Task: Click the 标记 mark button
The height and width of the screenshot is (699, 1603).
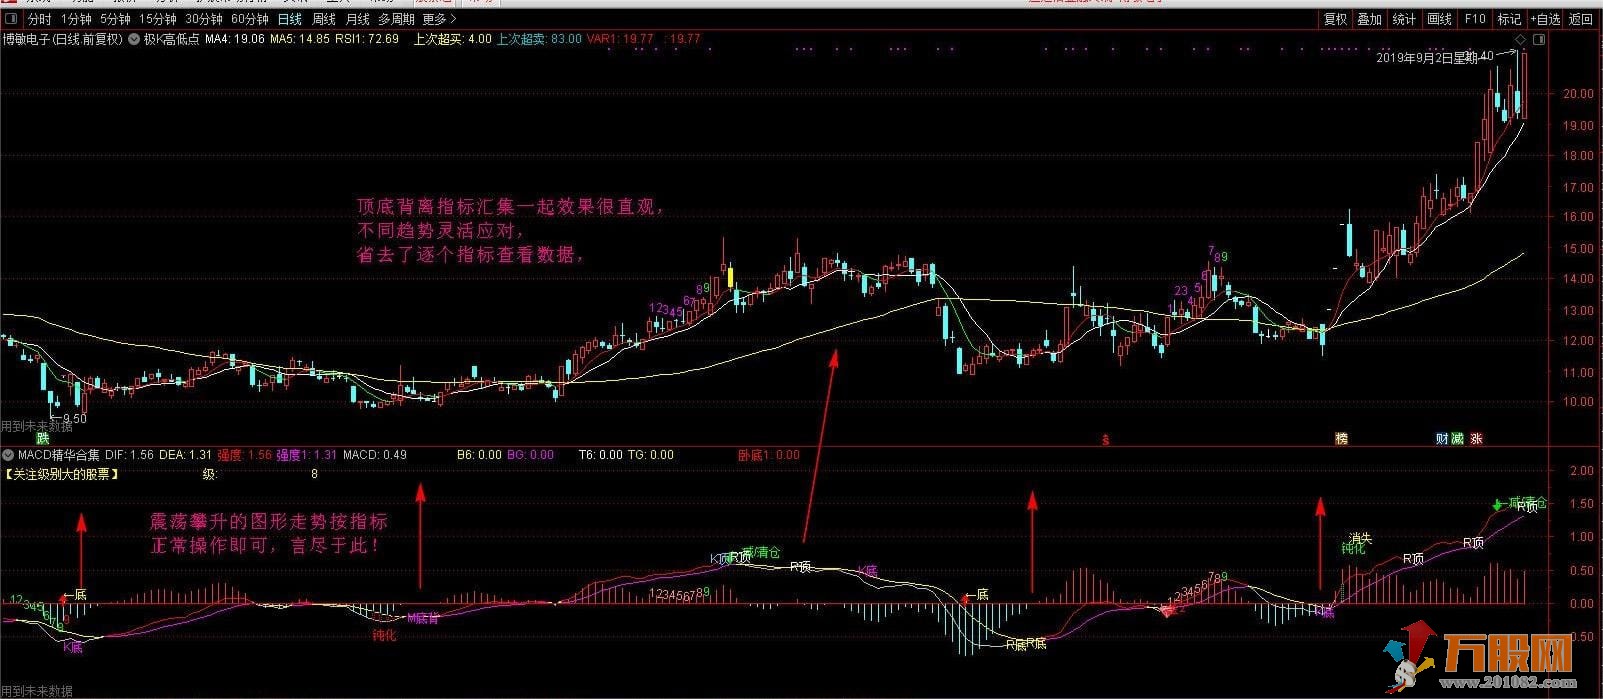Action: 1509,19
